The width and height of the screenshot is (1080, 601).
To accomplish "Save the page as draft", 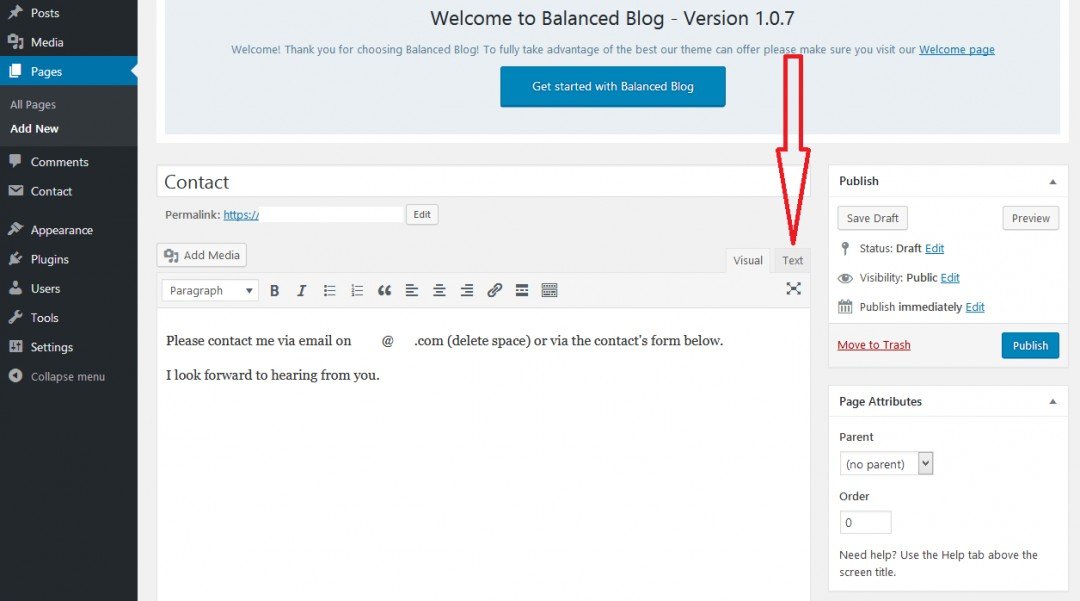I will 872,218.
